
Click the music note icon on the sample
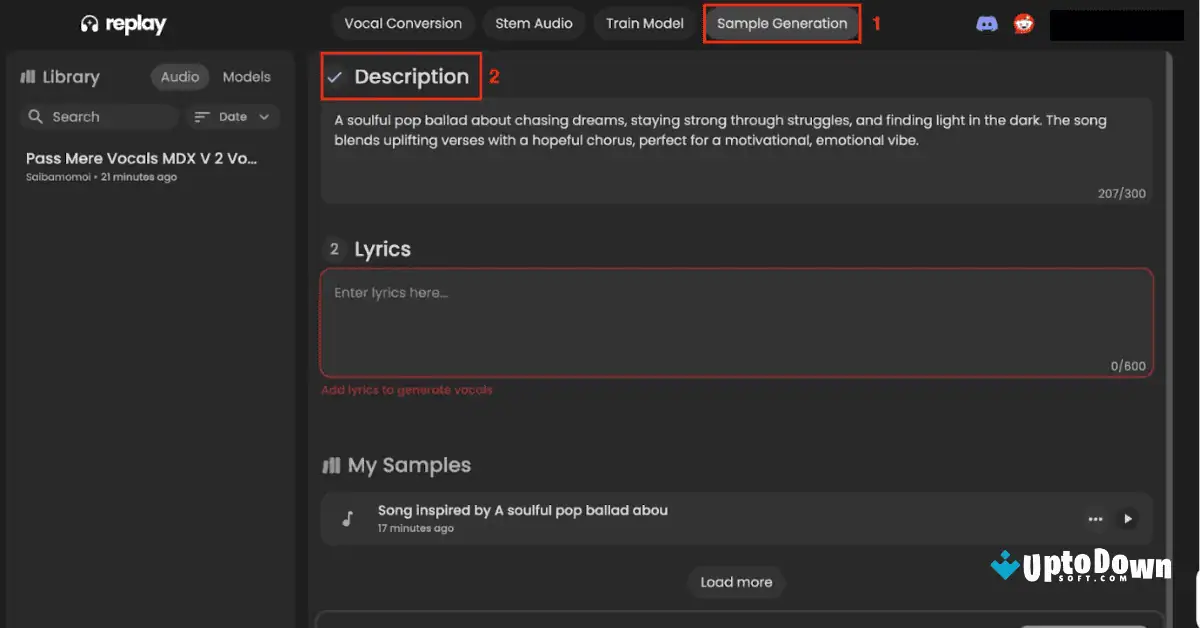pos(347,518)
